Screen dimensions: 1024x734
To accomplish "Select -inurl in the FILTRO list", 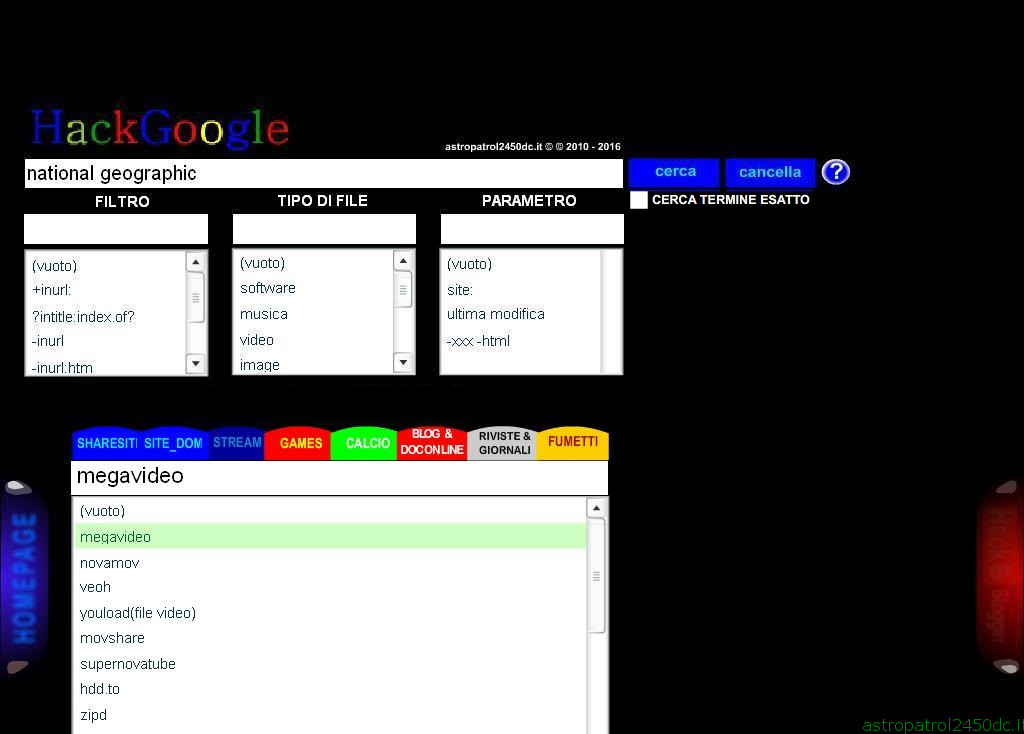I will [108, 341].
